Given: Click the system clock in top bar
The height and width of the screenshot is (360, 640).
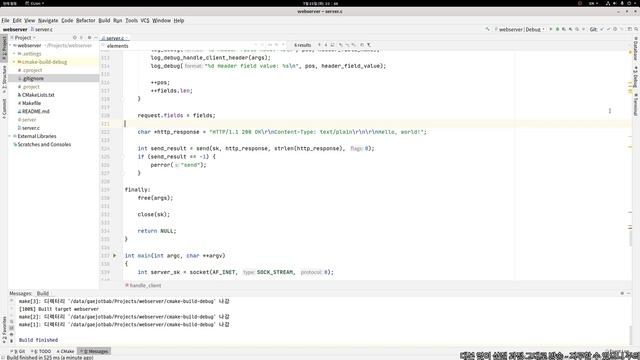Looking at the screenshot, I should click(320, 3).
